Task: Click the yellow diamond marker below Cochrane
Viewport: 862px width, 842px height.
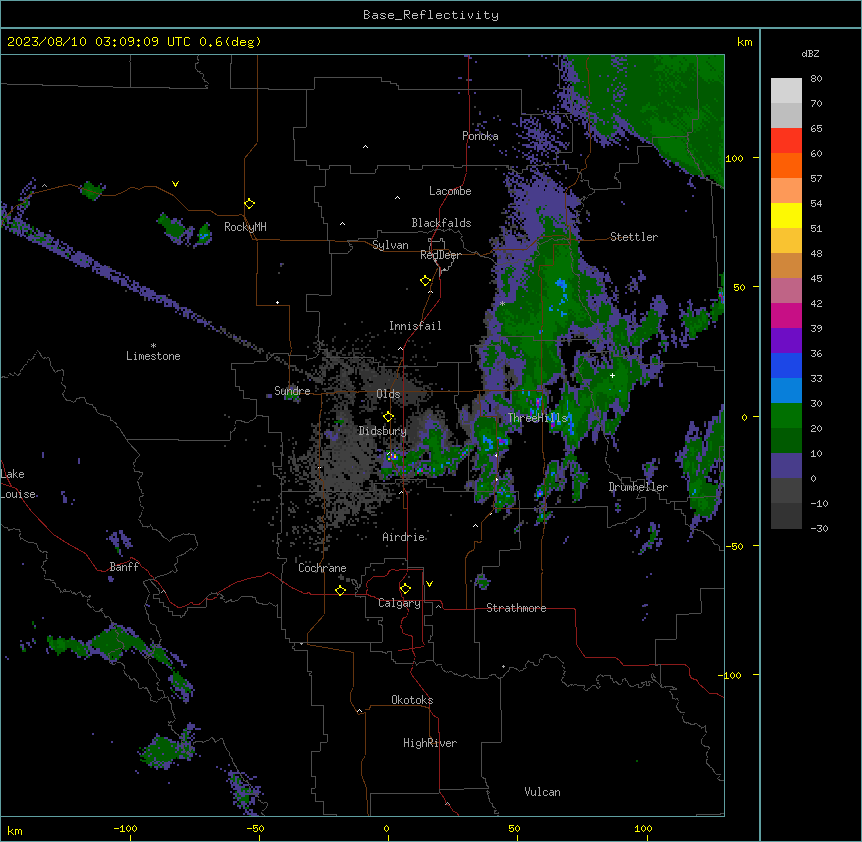Action: 340,590
